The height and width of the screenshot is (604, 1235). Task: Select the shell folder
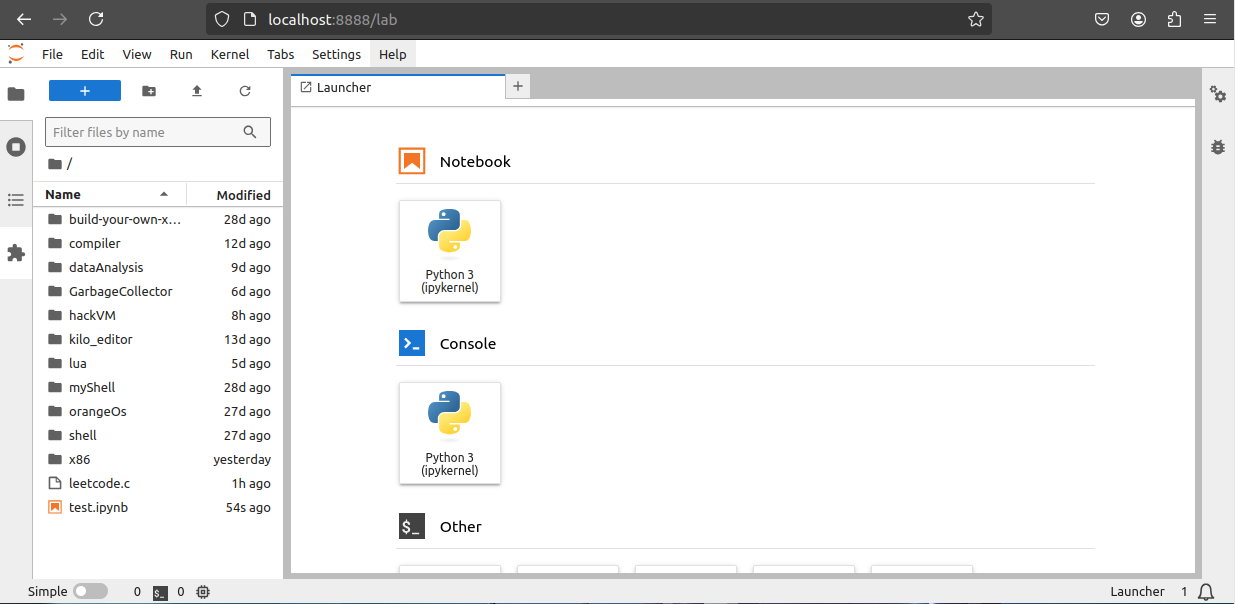click(x=158, y=435)
